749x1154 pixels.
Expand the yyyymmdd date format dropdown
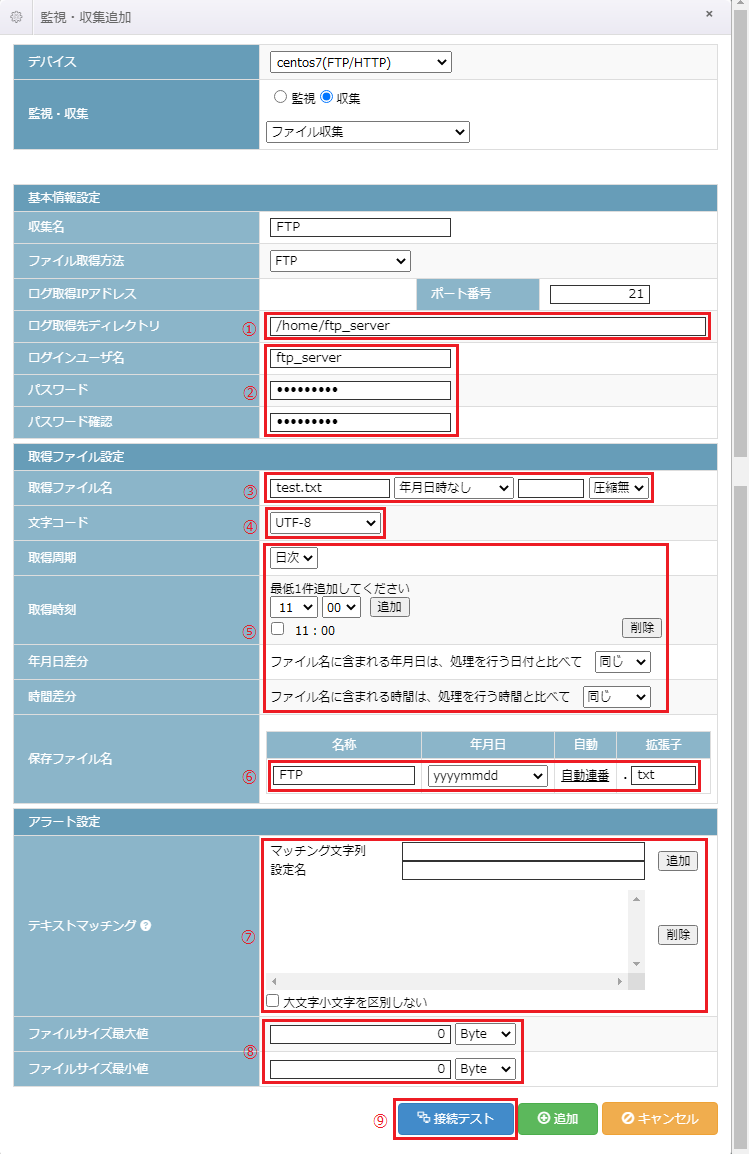click(487, 775)
